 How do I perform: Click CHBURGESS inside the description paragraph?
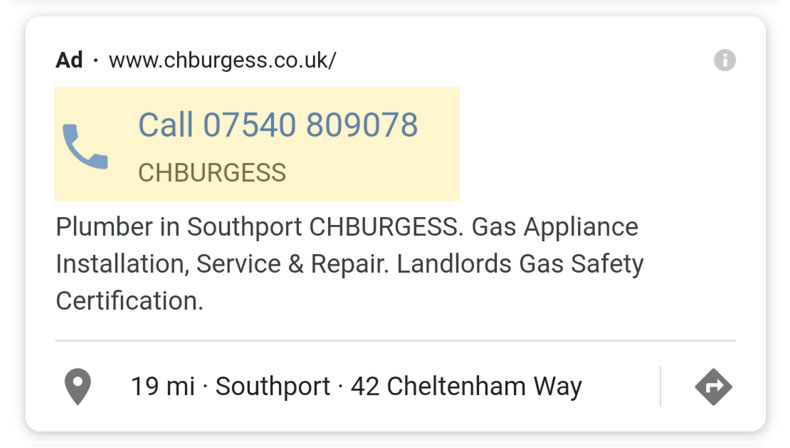pyautogui.click(x=385, y=227)
